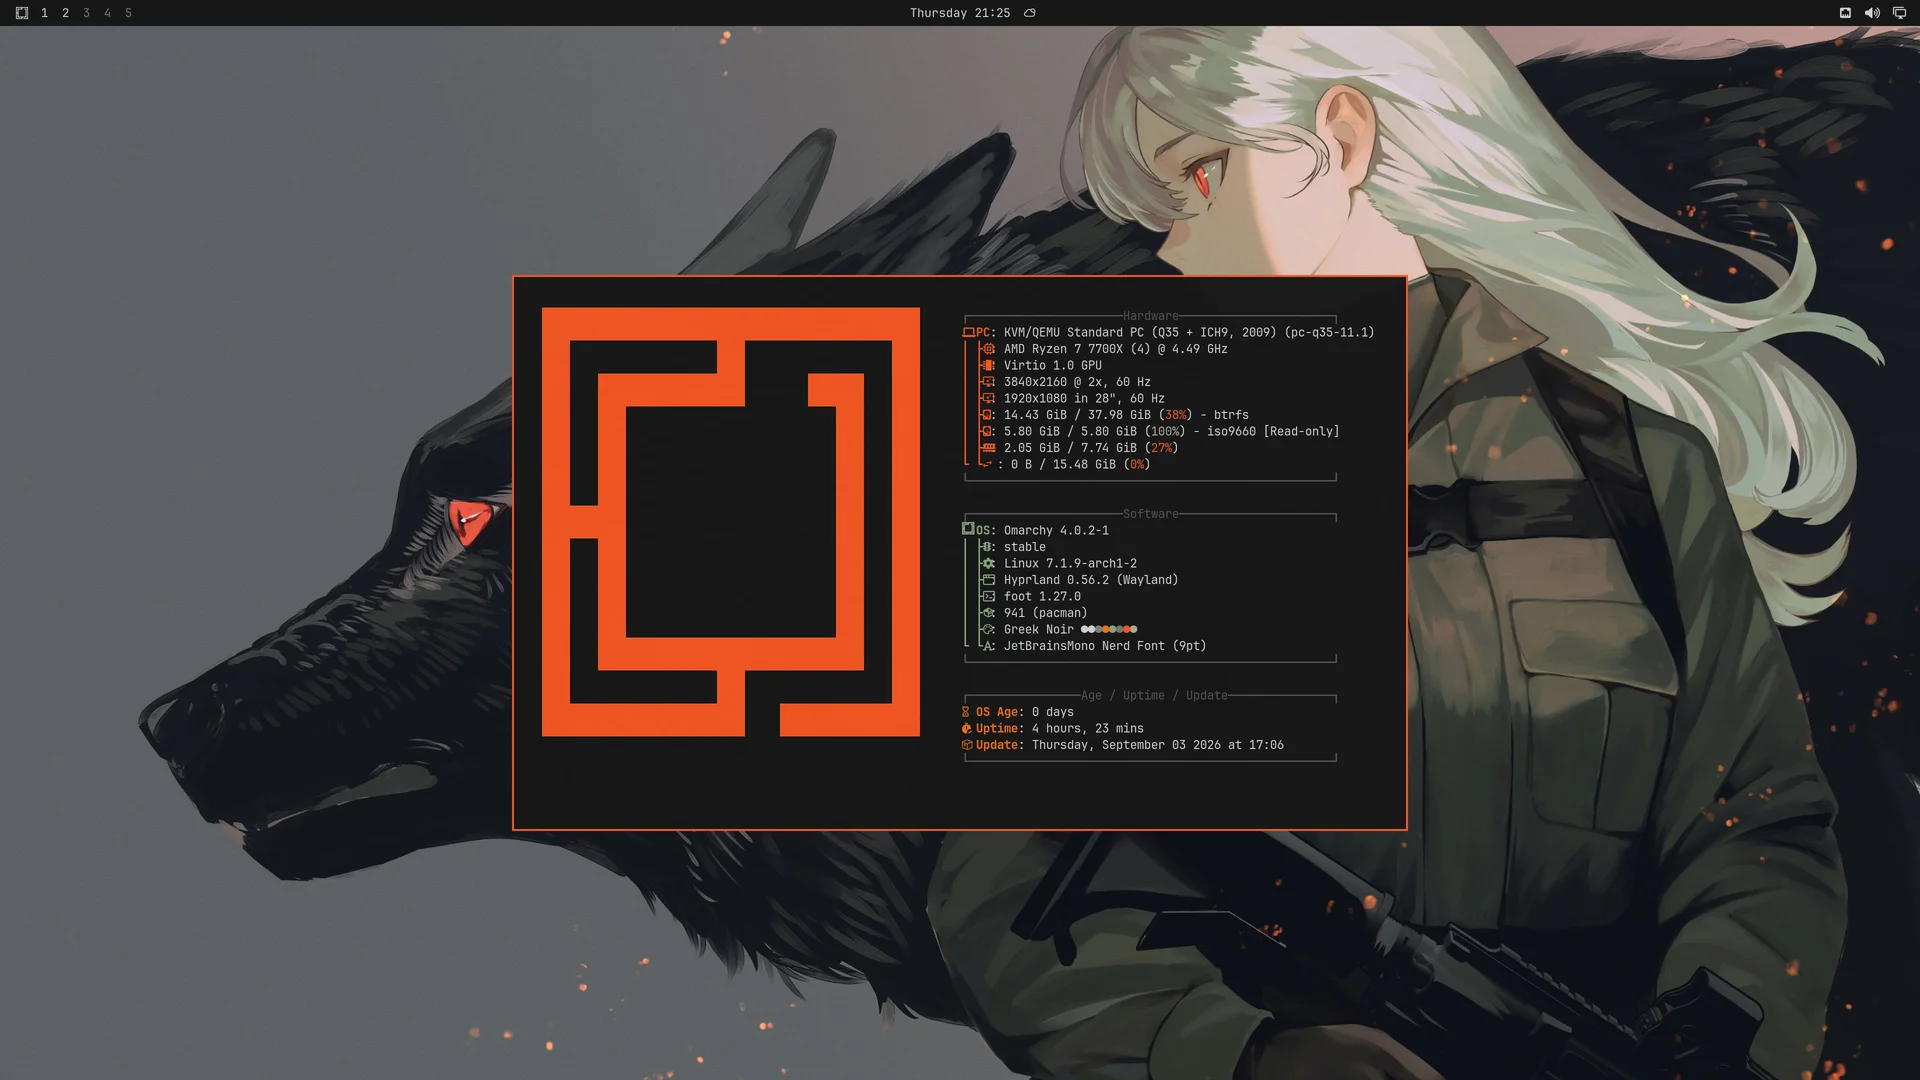This screenshot has width=1920, height=1080.
Task: Click the hourglass icon beside OS Age
Action: tap(966, 712)
